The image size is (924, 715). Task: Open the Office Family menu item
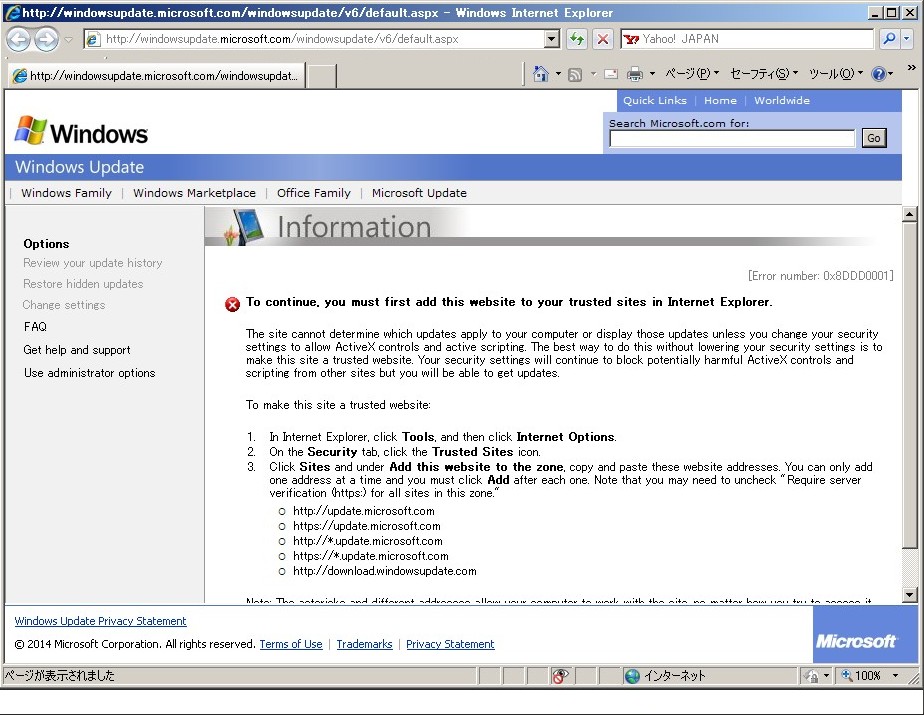click(x=314, y=193)
